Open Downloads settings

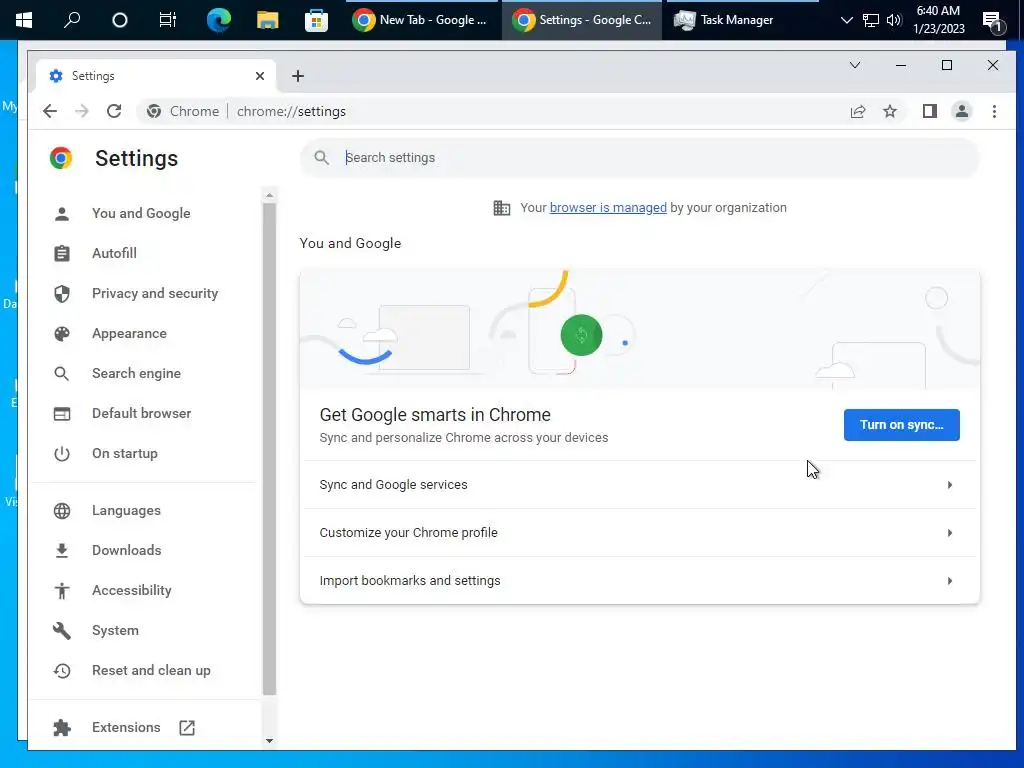tap(127, 551)
